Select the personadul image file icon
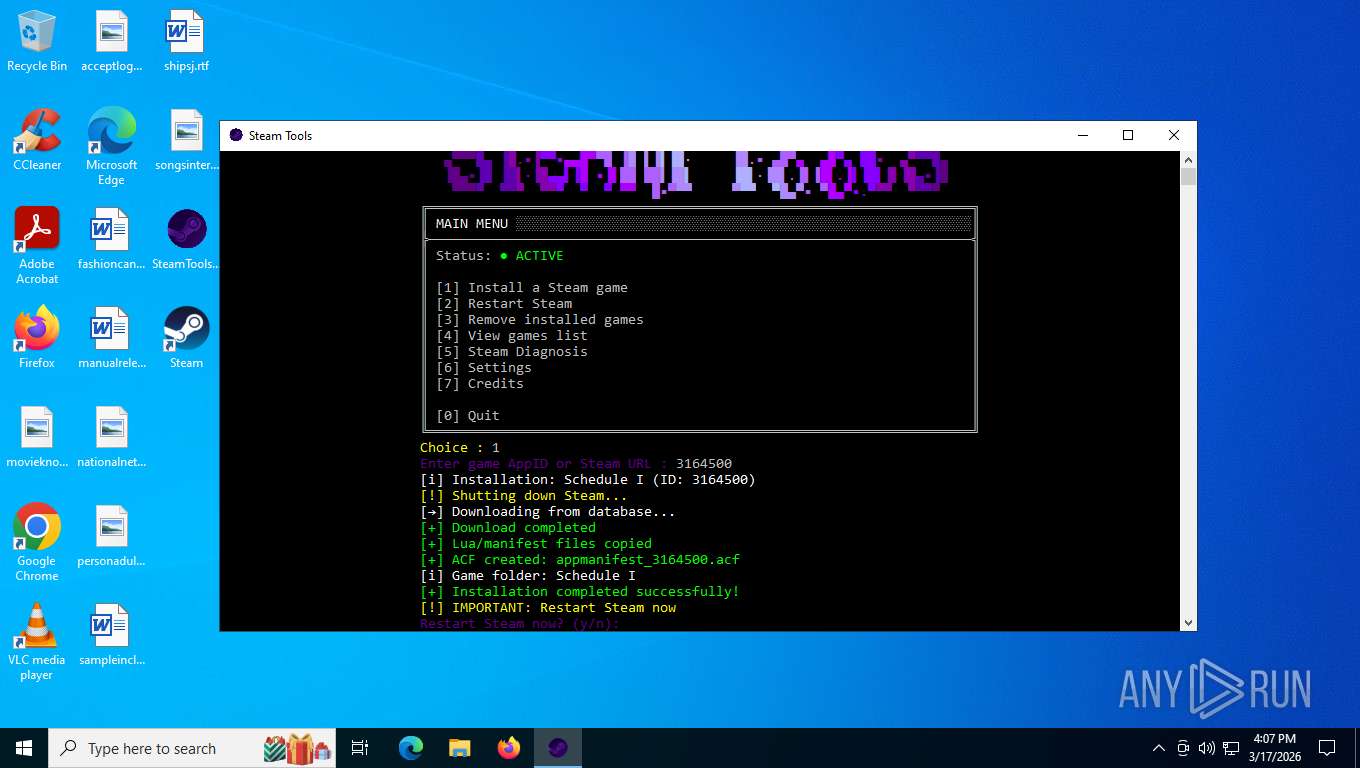Viewport: 1360px width, 768px height. (112, 536)
